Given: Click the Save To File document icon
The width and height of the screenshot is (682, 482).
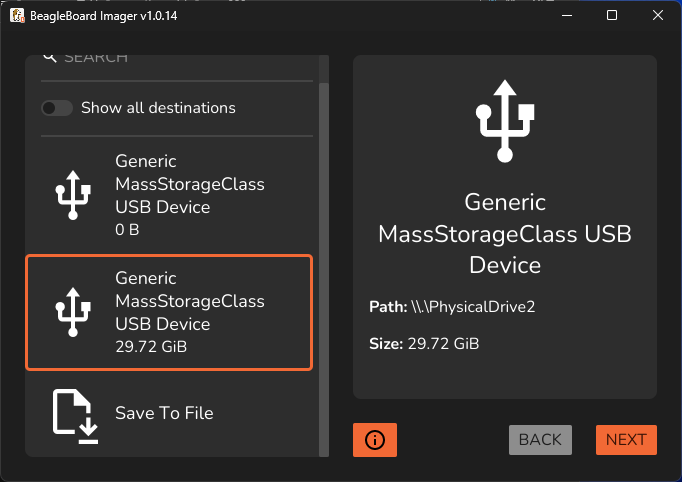Looking at the screenshot, I should coord(75,416).
